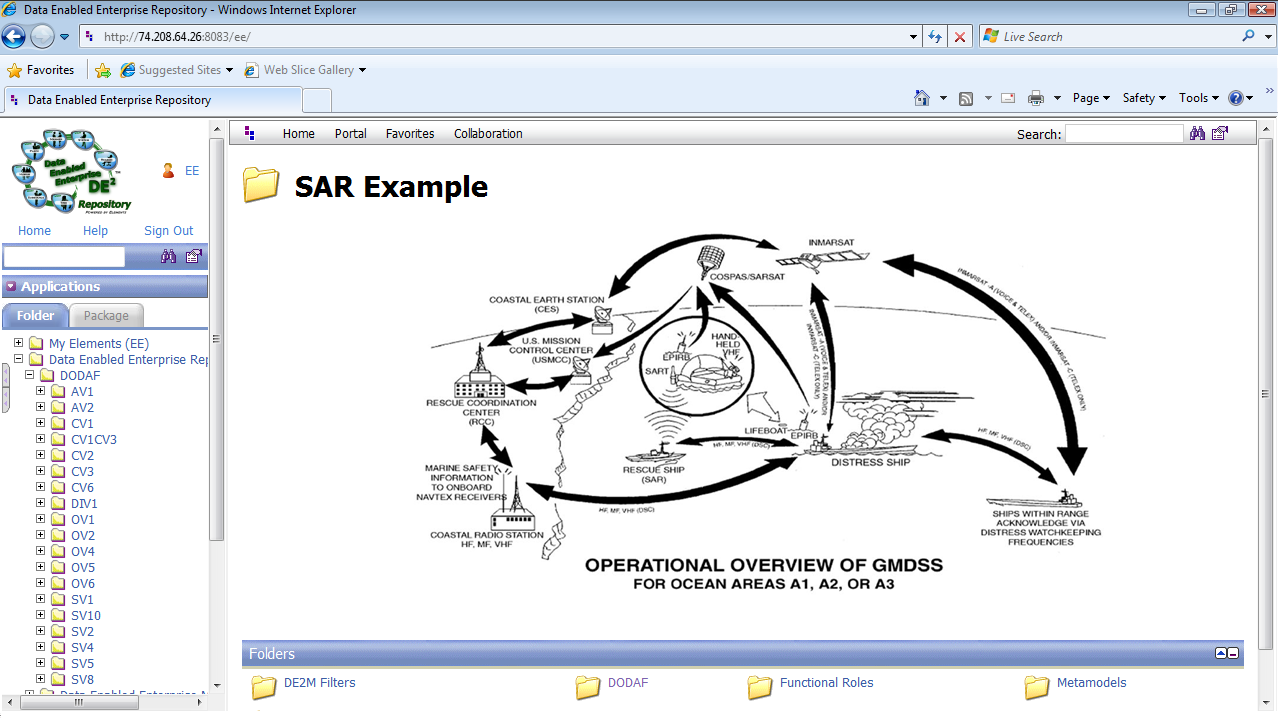Switch to the Package tab
Screen dimensions: 1278x718
click(106, 316)
